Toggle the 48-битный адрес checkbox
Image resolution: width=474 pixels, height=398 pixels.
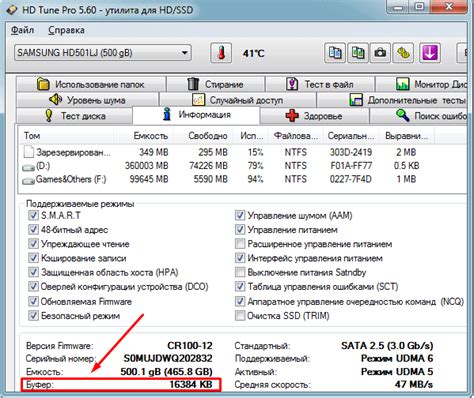(x=33, y=230)
